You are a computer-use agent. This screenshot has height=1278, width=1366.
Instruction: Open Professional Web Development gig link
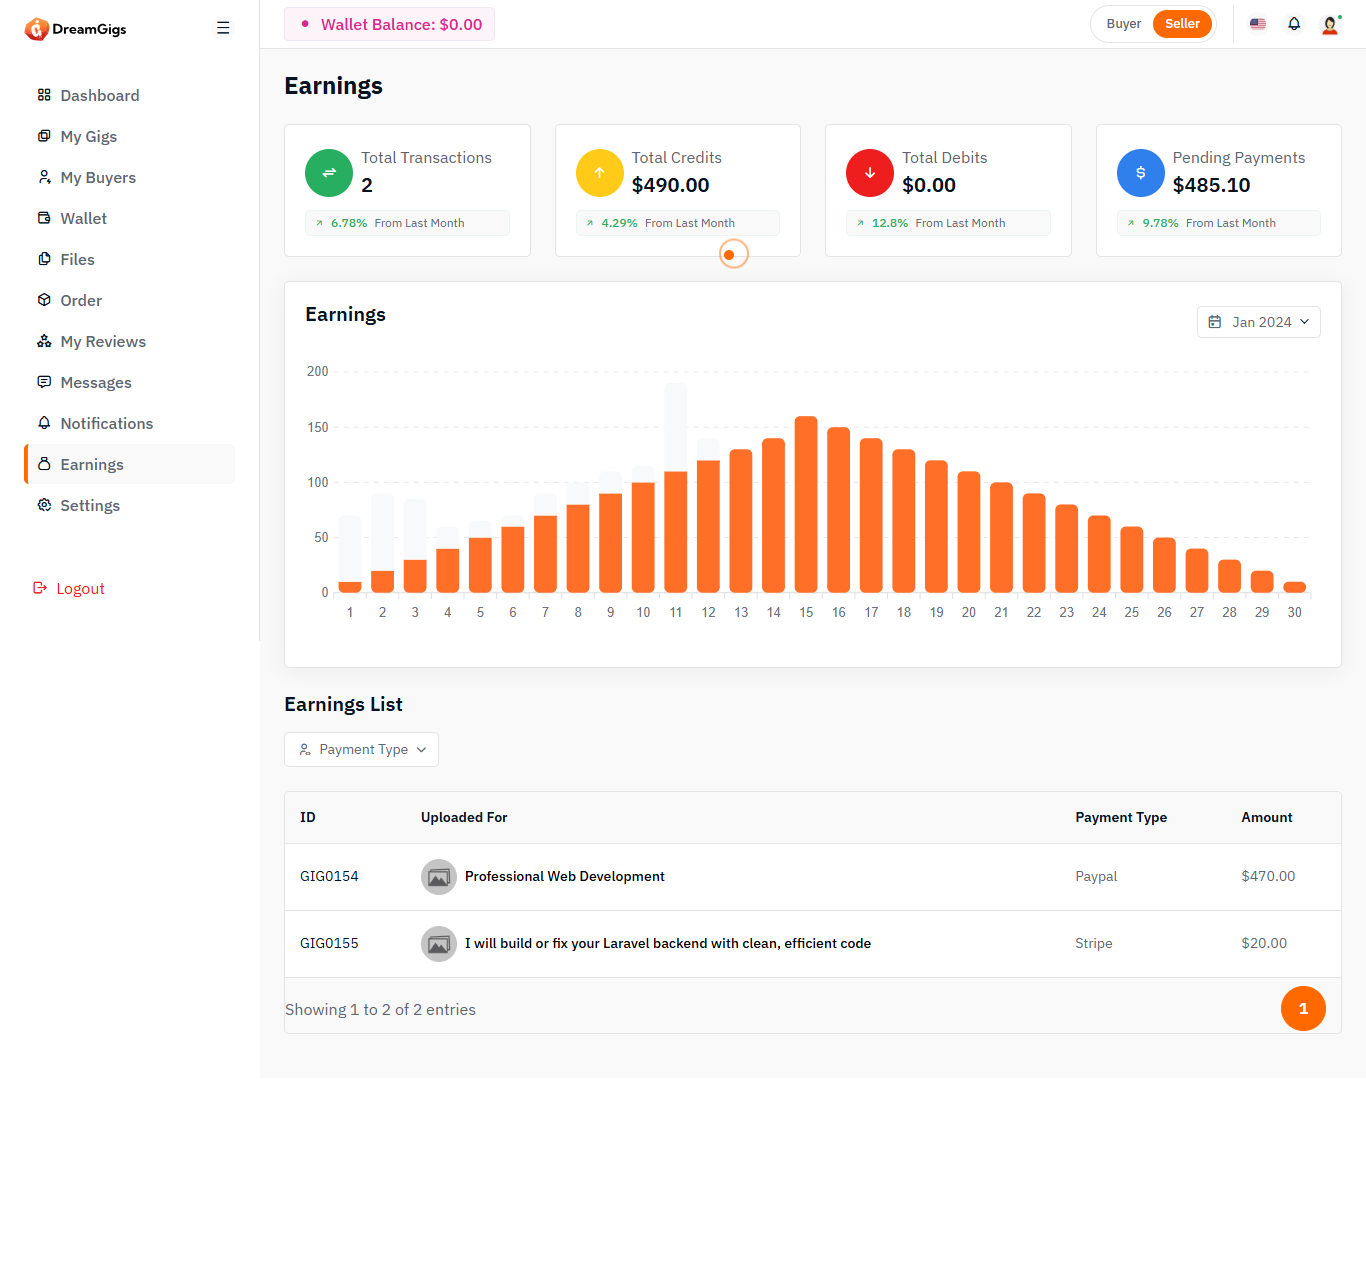564,877
